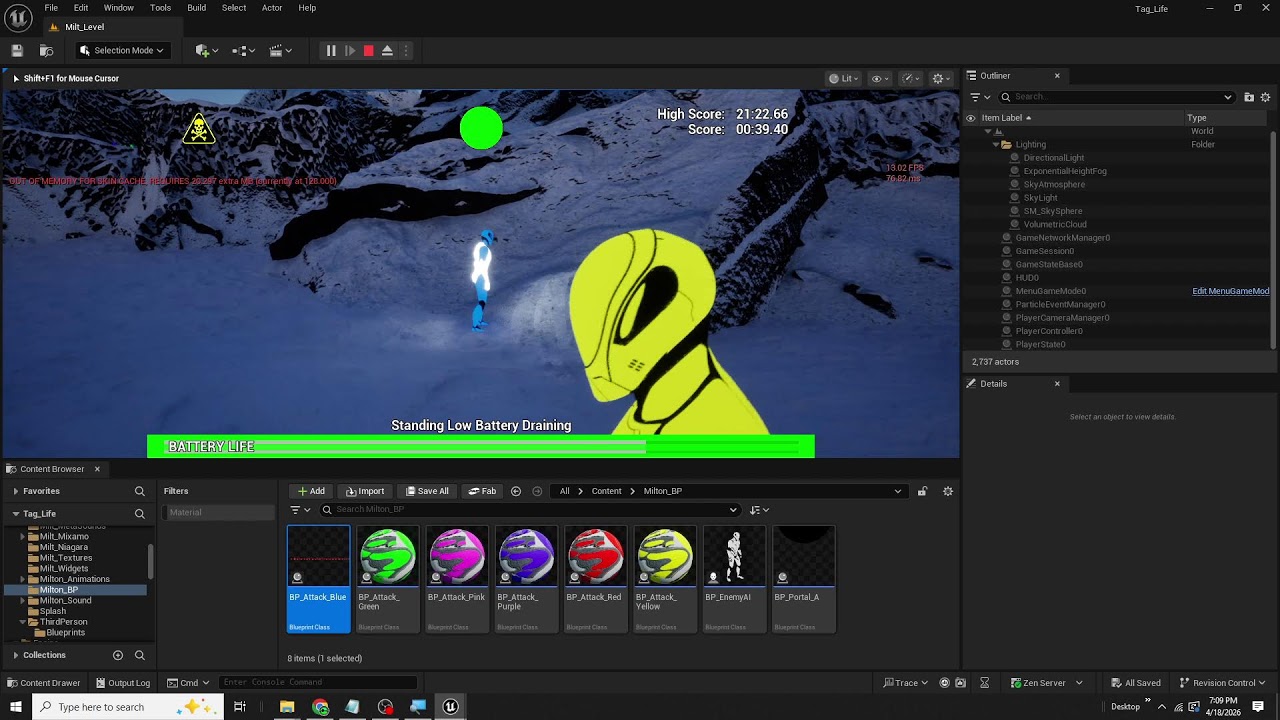
Task: Open the viewport Show flags eye menu
Action: (881, 78)
